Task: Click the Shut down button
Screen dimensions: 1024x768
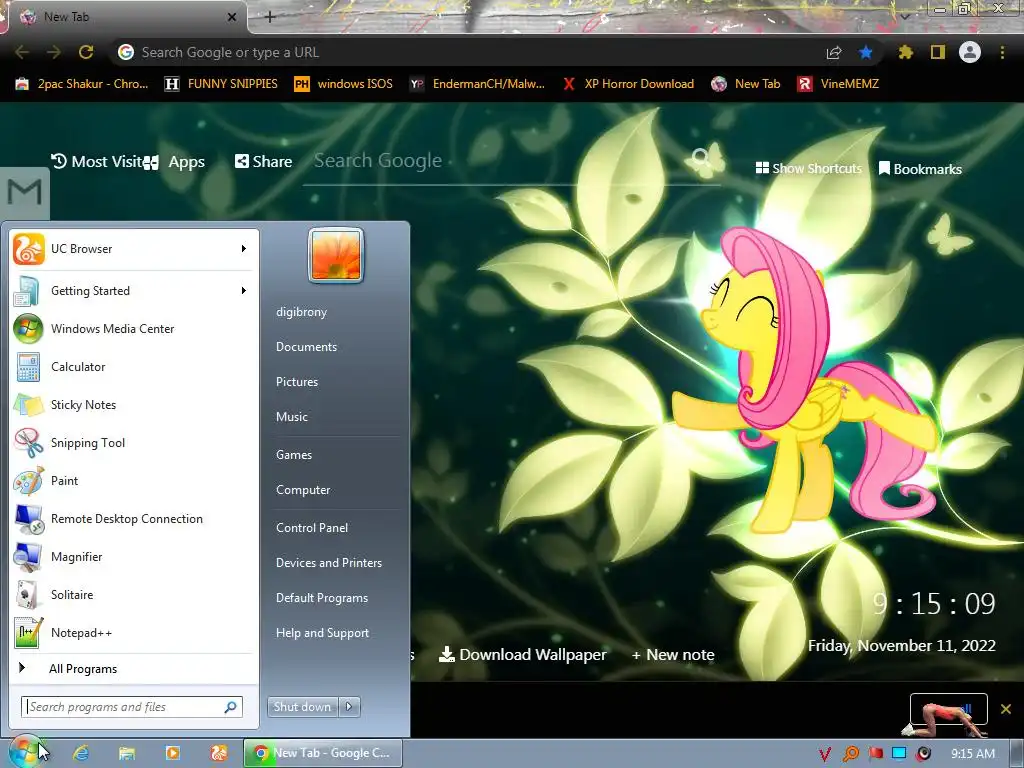Action: tap(302, 707)
